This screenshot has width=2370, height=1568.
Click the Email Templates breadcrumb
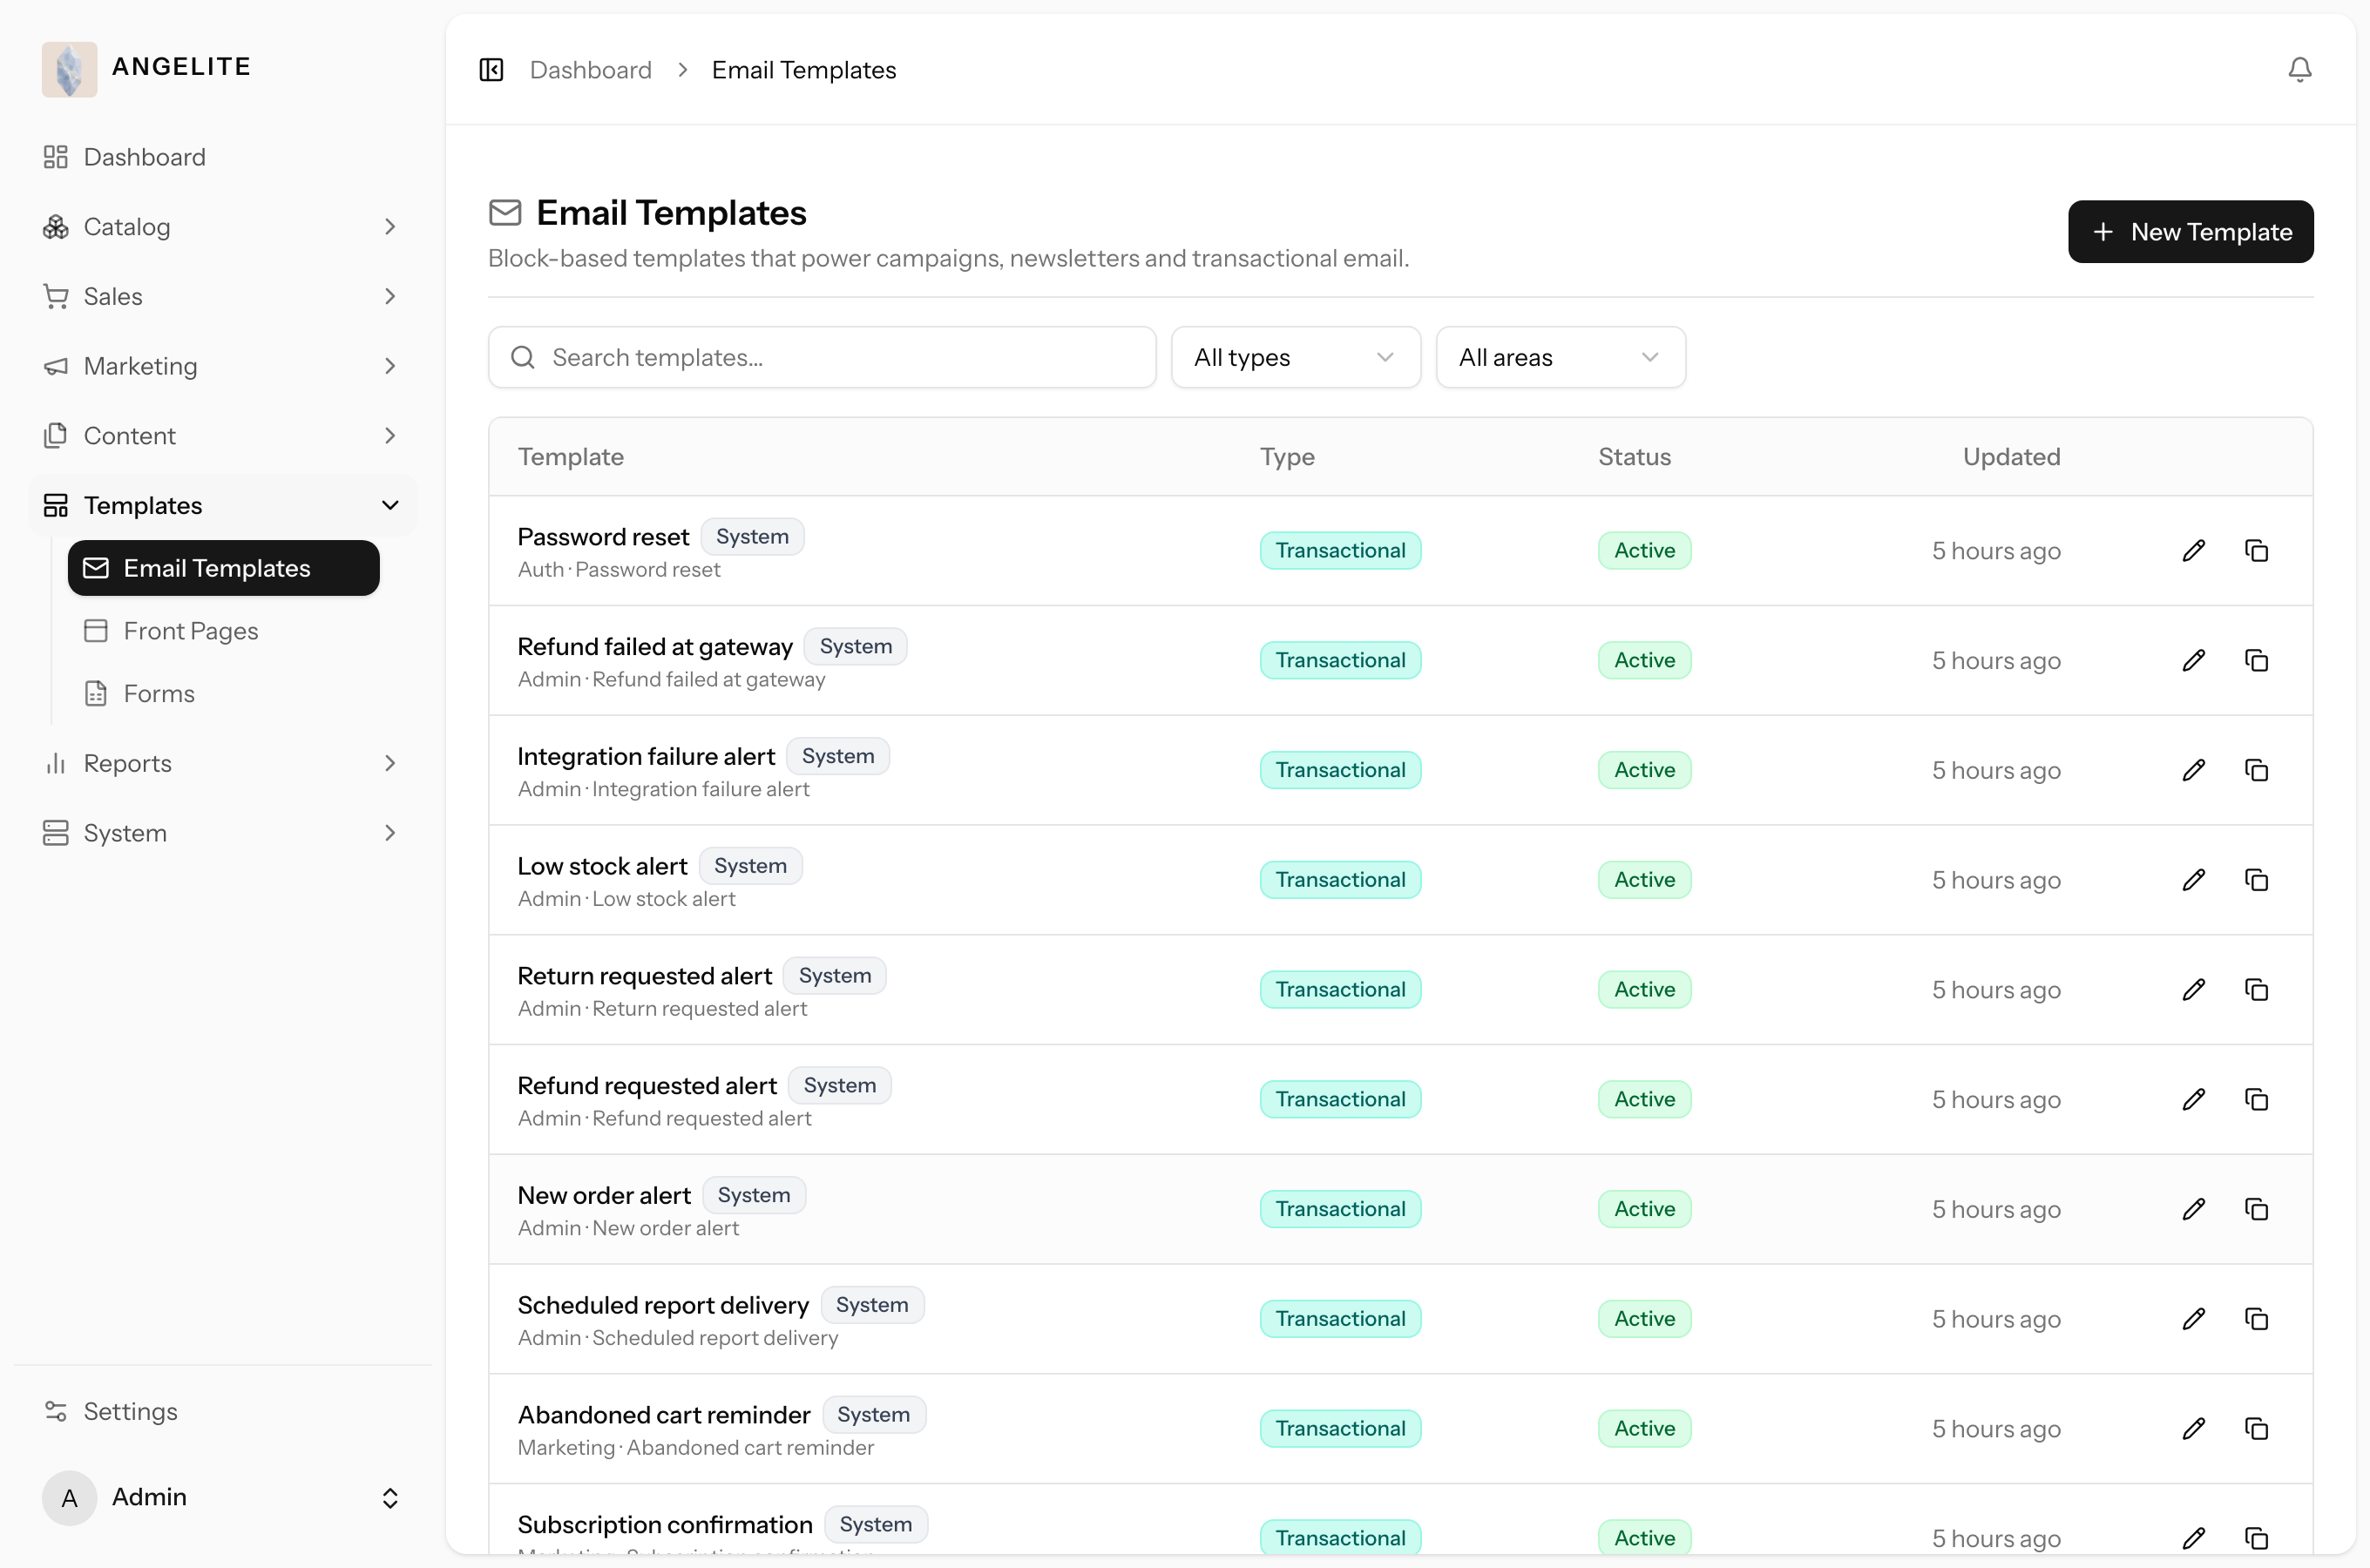pyautogui.click(x=804, y=70)
